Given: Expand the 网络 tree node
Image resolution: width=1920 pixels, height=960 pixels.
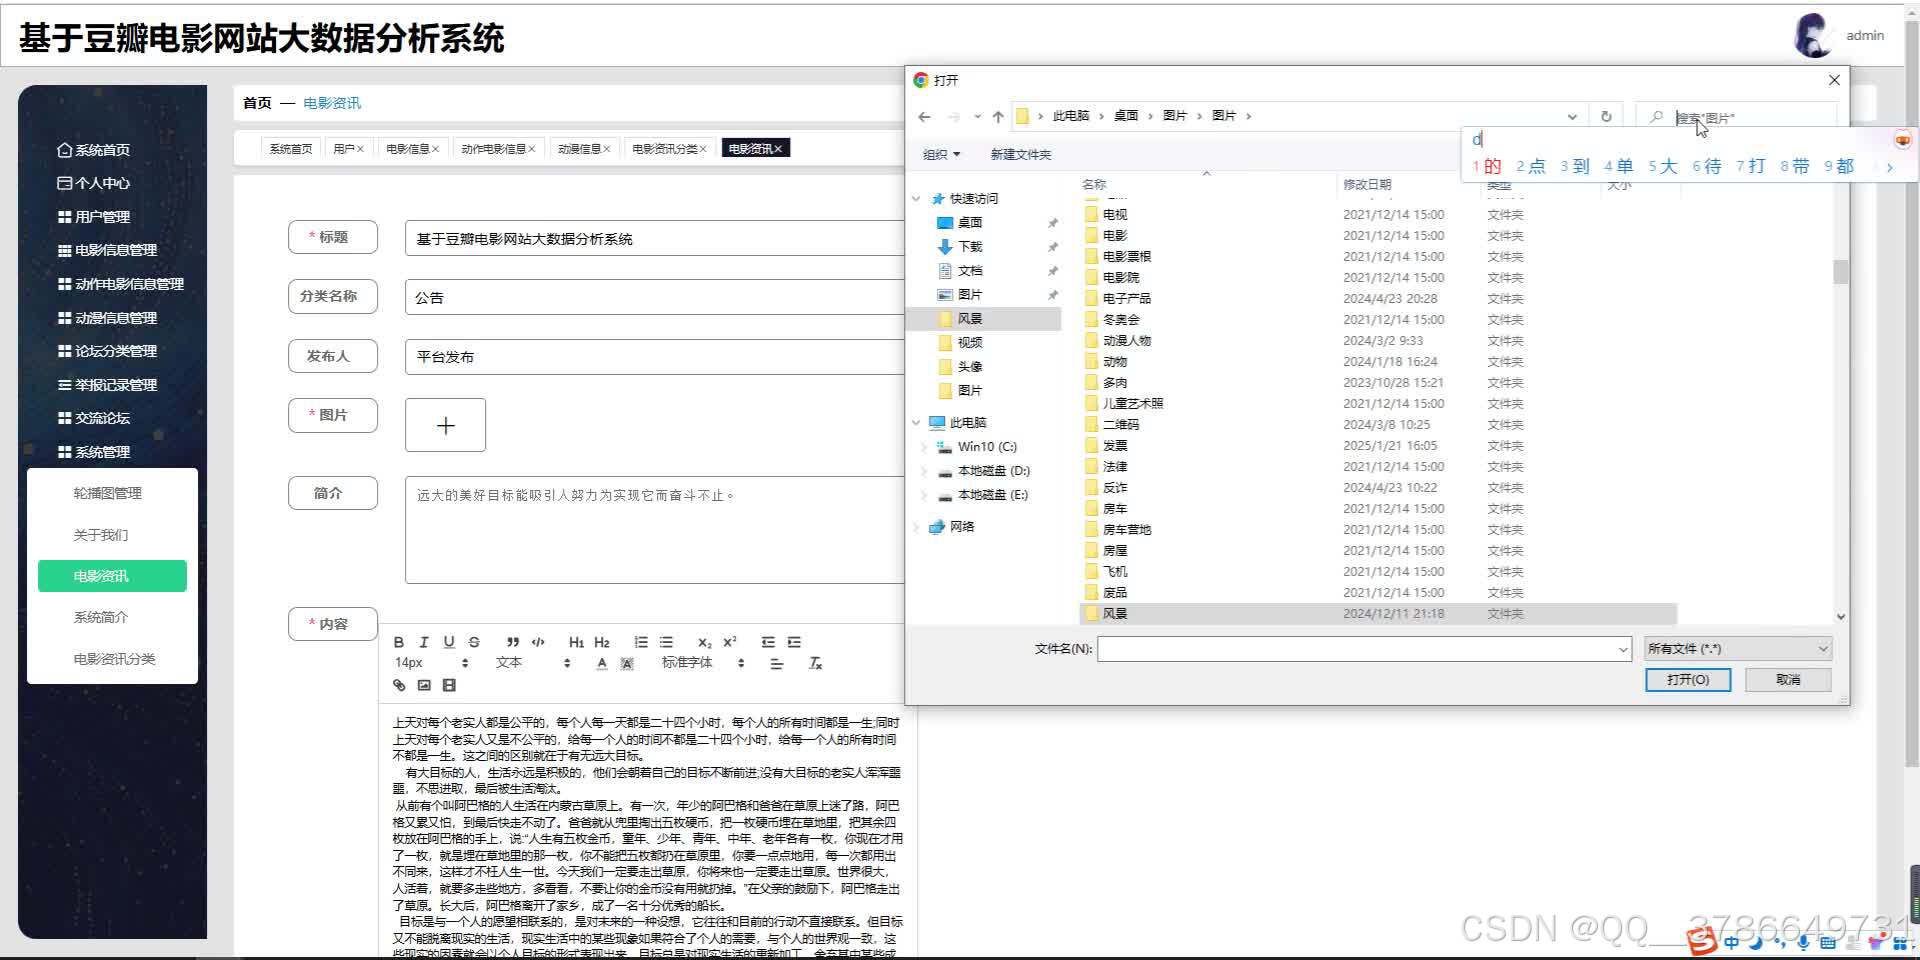Looking at the screenshot, I should [x=916, y=527].
